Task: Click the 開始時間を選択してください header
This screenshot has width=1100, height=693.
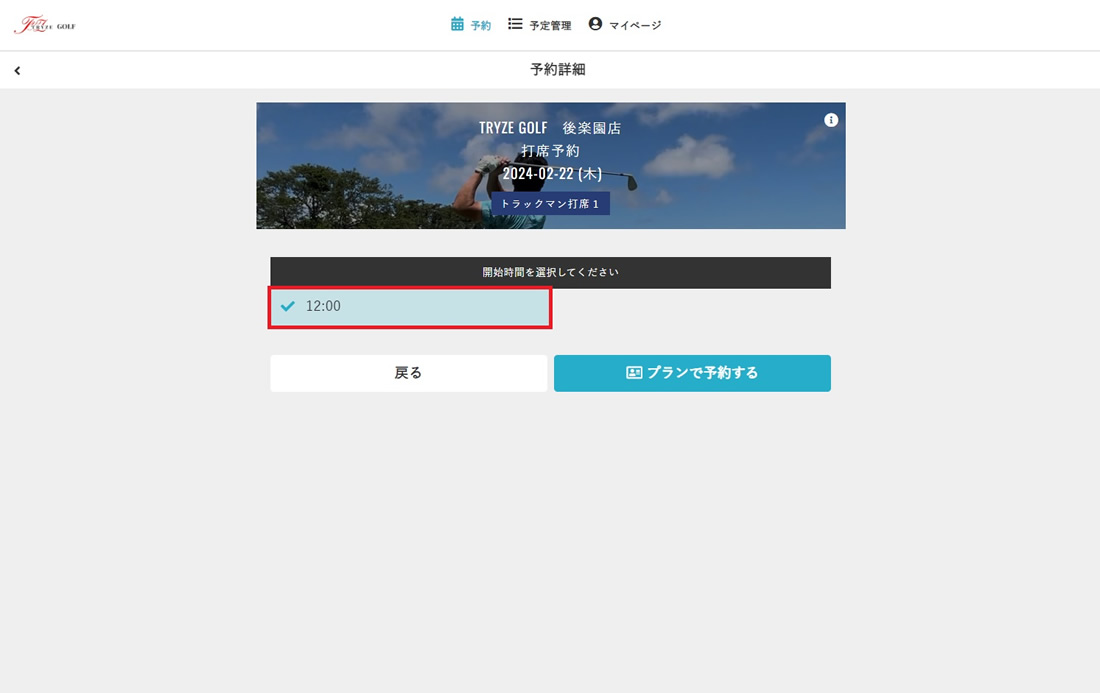Action: coord(551,272)
